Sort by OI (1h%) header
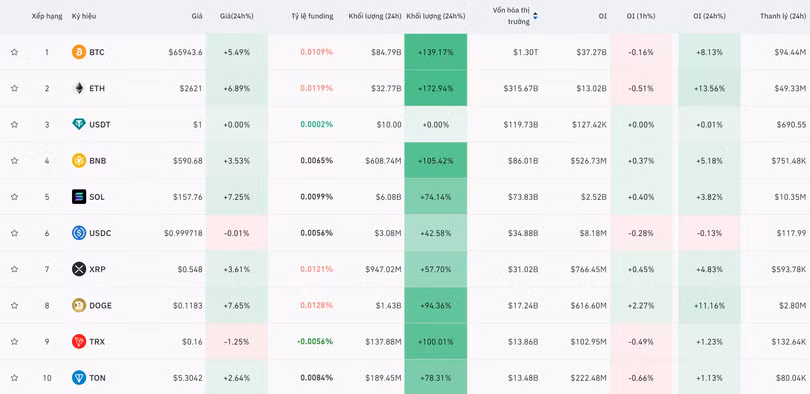 coord(641,16)
